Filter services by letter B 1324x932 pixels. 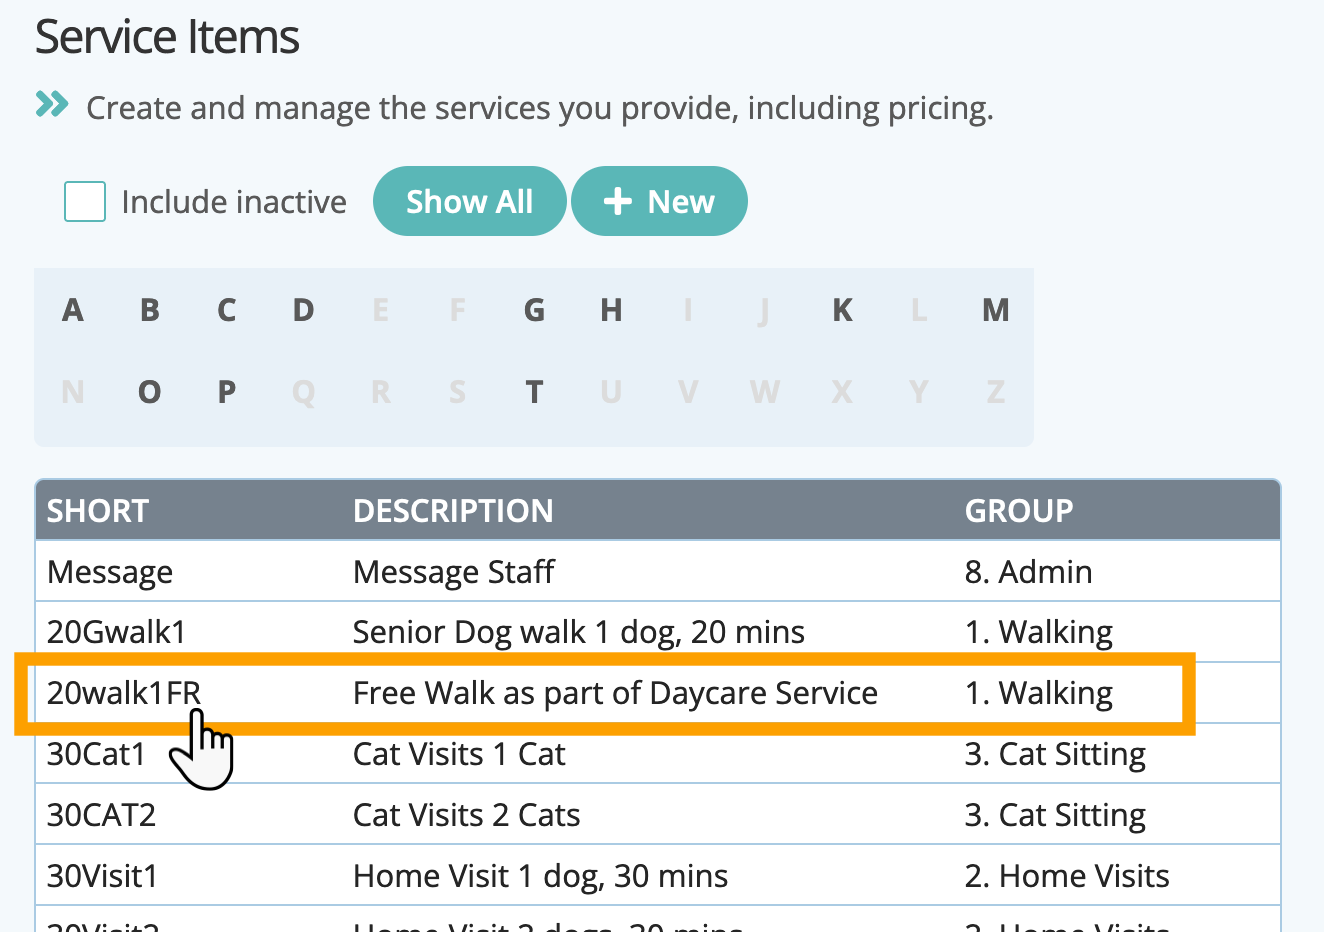tap(150, 311)
